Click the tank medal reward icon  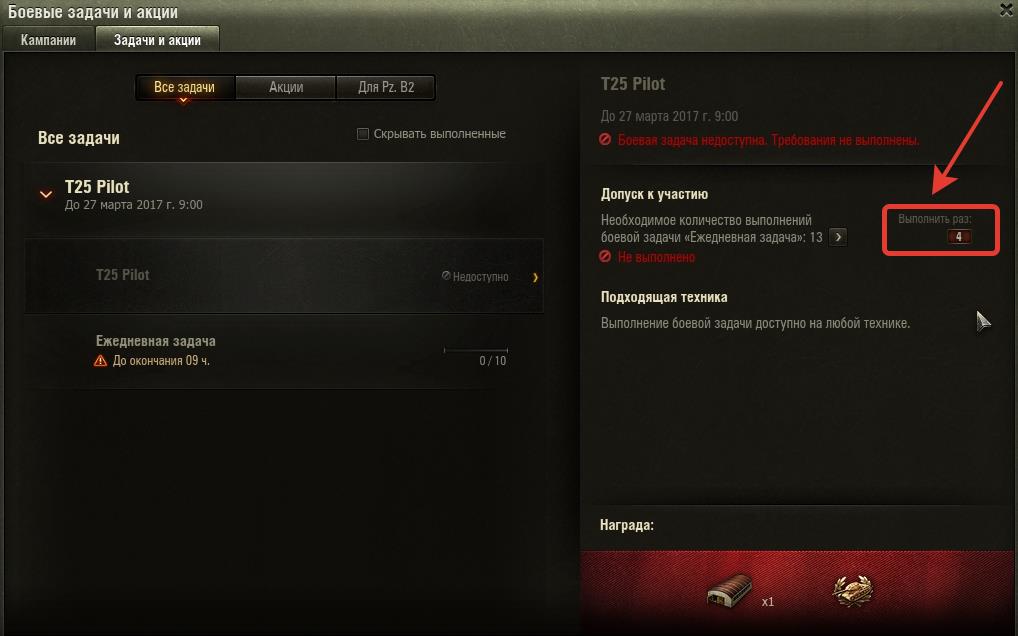[852, 591]
